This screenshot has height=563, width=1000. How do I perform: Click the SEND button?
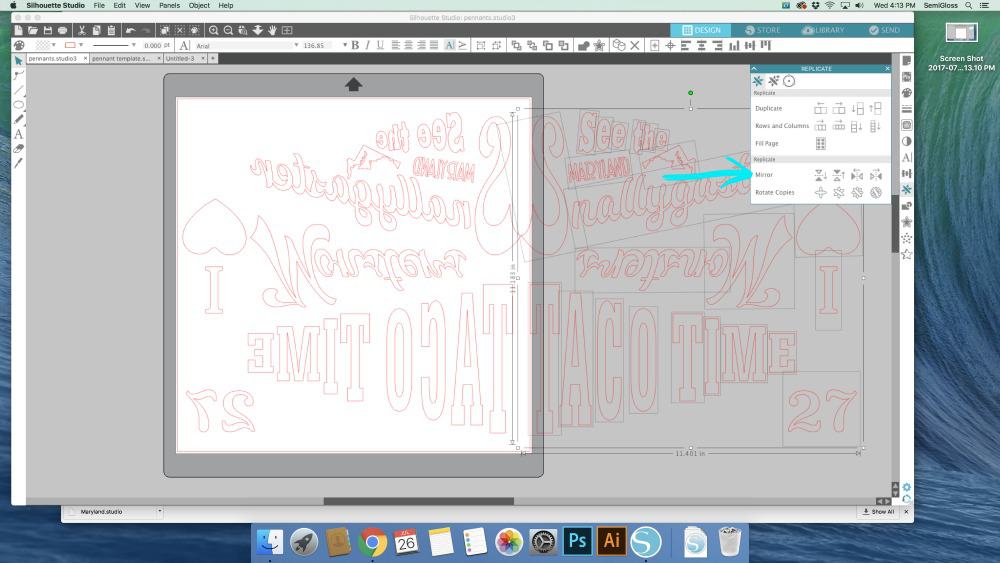[884, 30]
